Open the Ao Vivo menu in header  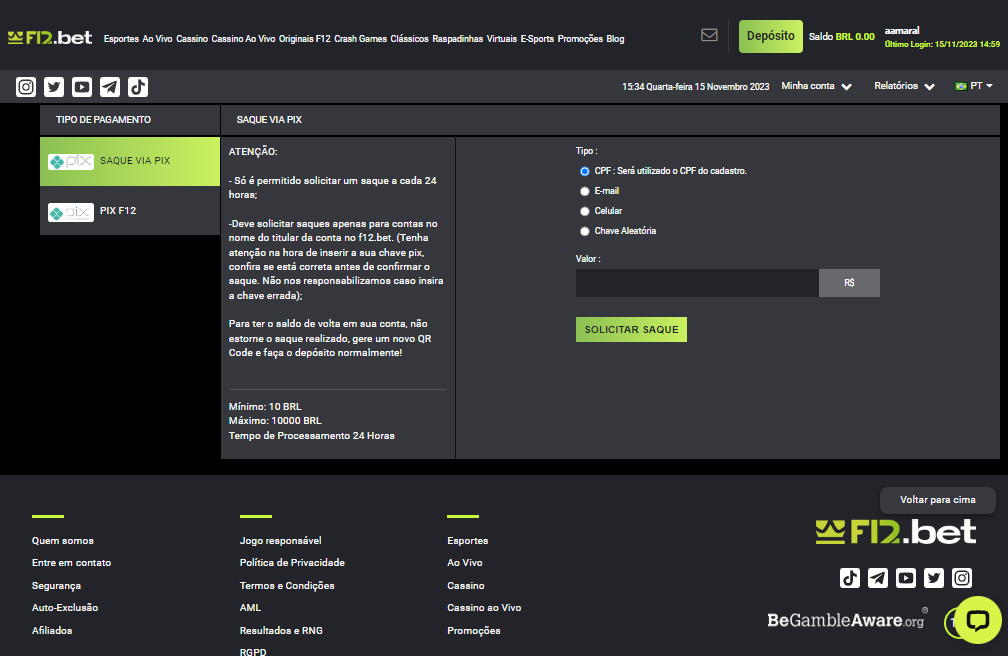coord(158,39)
